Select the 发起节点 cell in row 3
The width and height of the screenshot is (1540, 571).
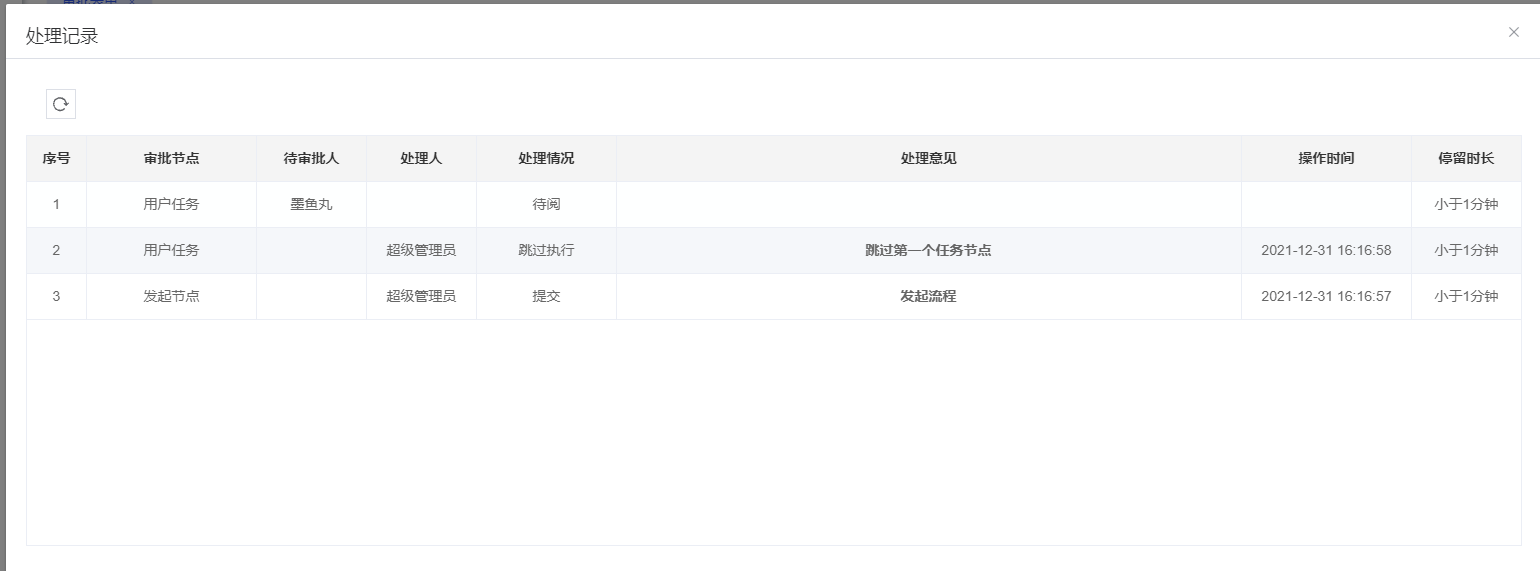pos(171,296)
